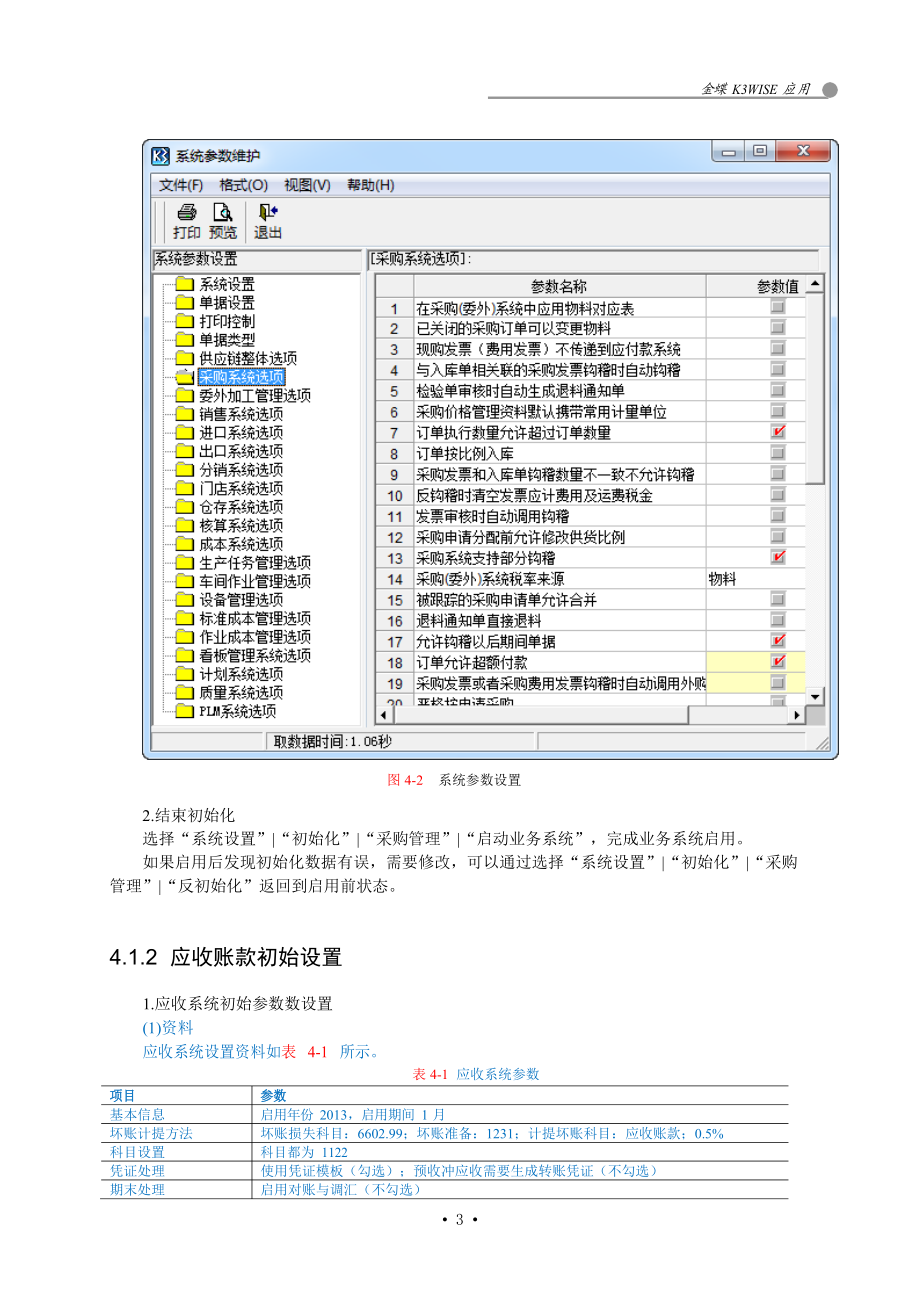Close the 系统参数维护 window
Viewport: 920px width, 1301px height.
803,152
